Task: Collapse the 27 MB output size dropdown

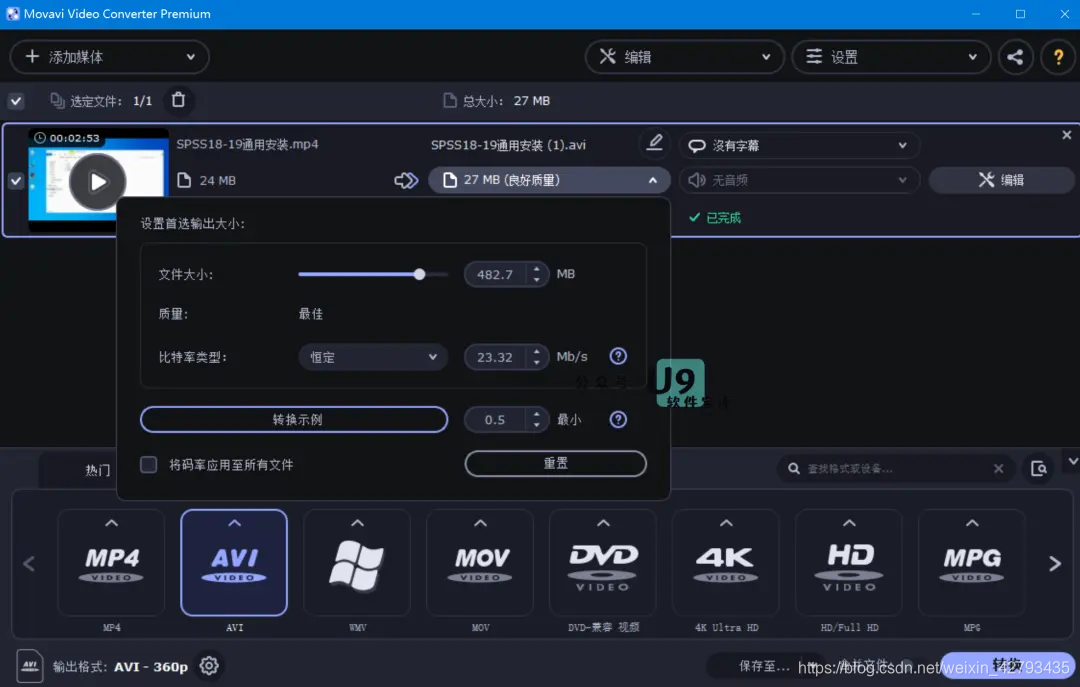Action: click(550, 180)
